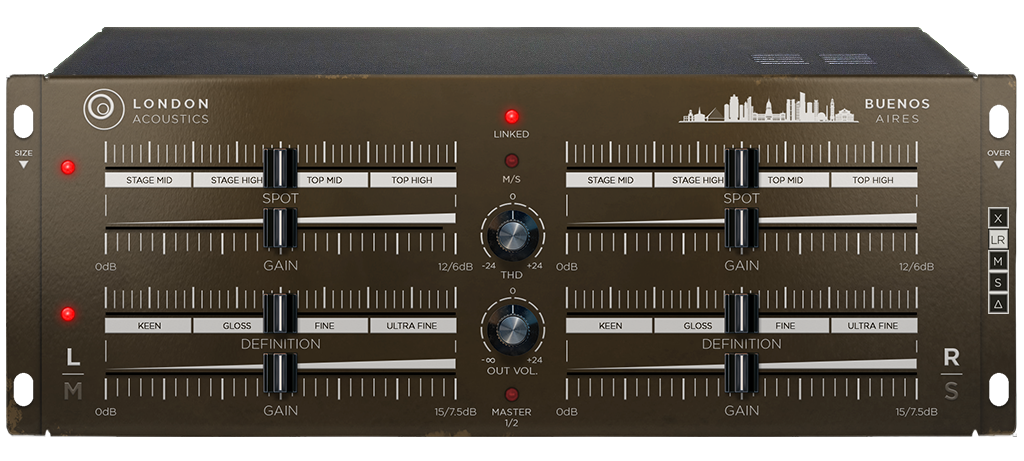Click the OUT VOL. knob

coord(512,328)
